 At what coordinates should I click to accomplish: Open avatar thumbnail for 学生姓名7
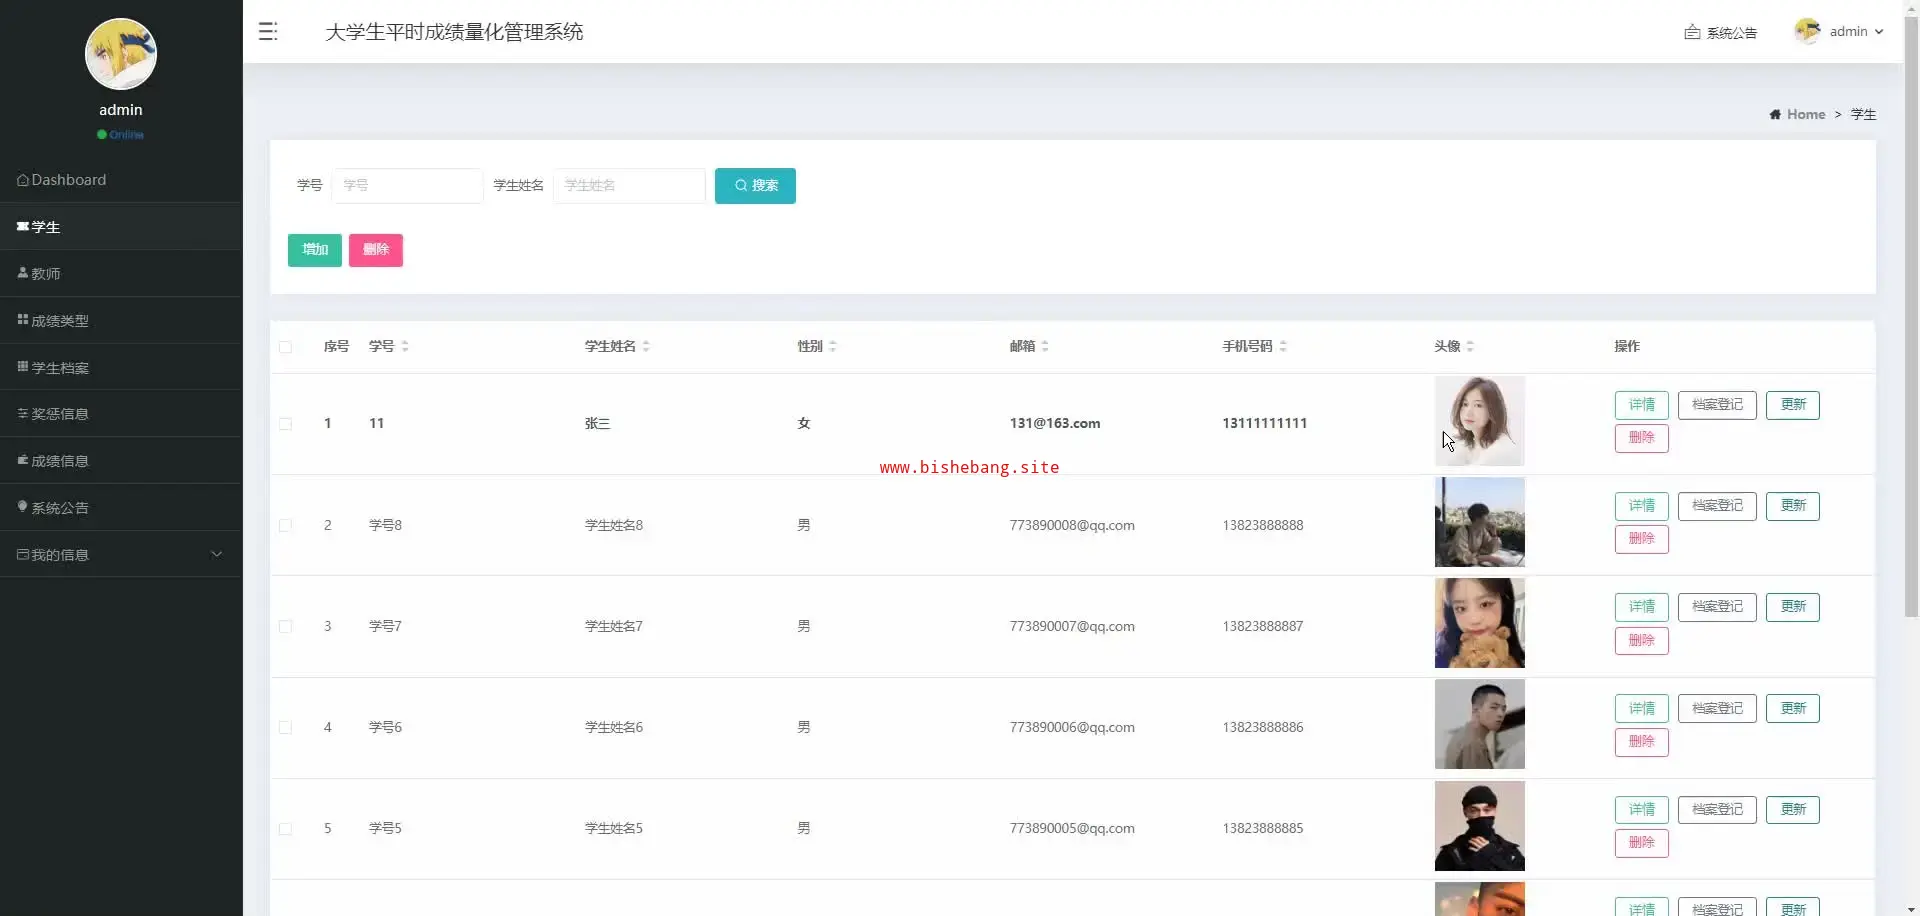1480,623
